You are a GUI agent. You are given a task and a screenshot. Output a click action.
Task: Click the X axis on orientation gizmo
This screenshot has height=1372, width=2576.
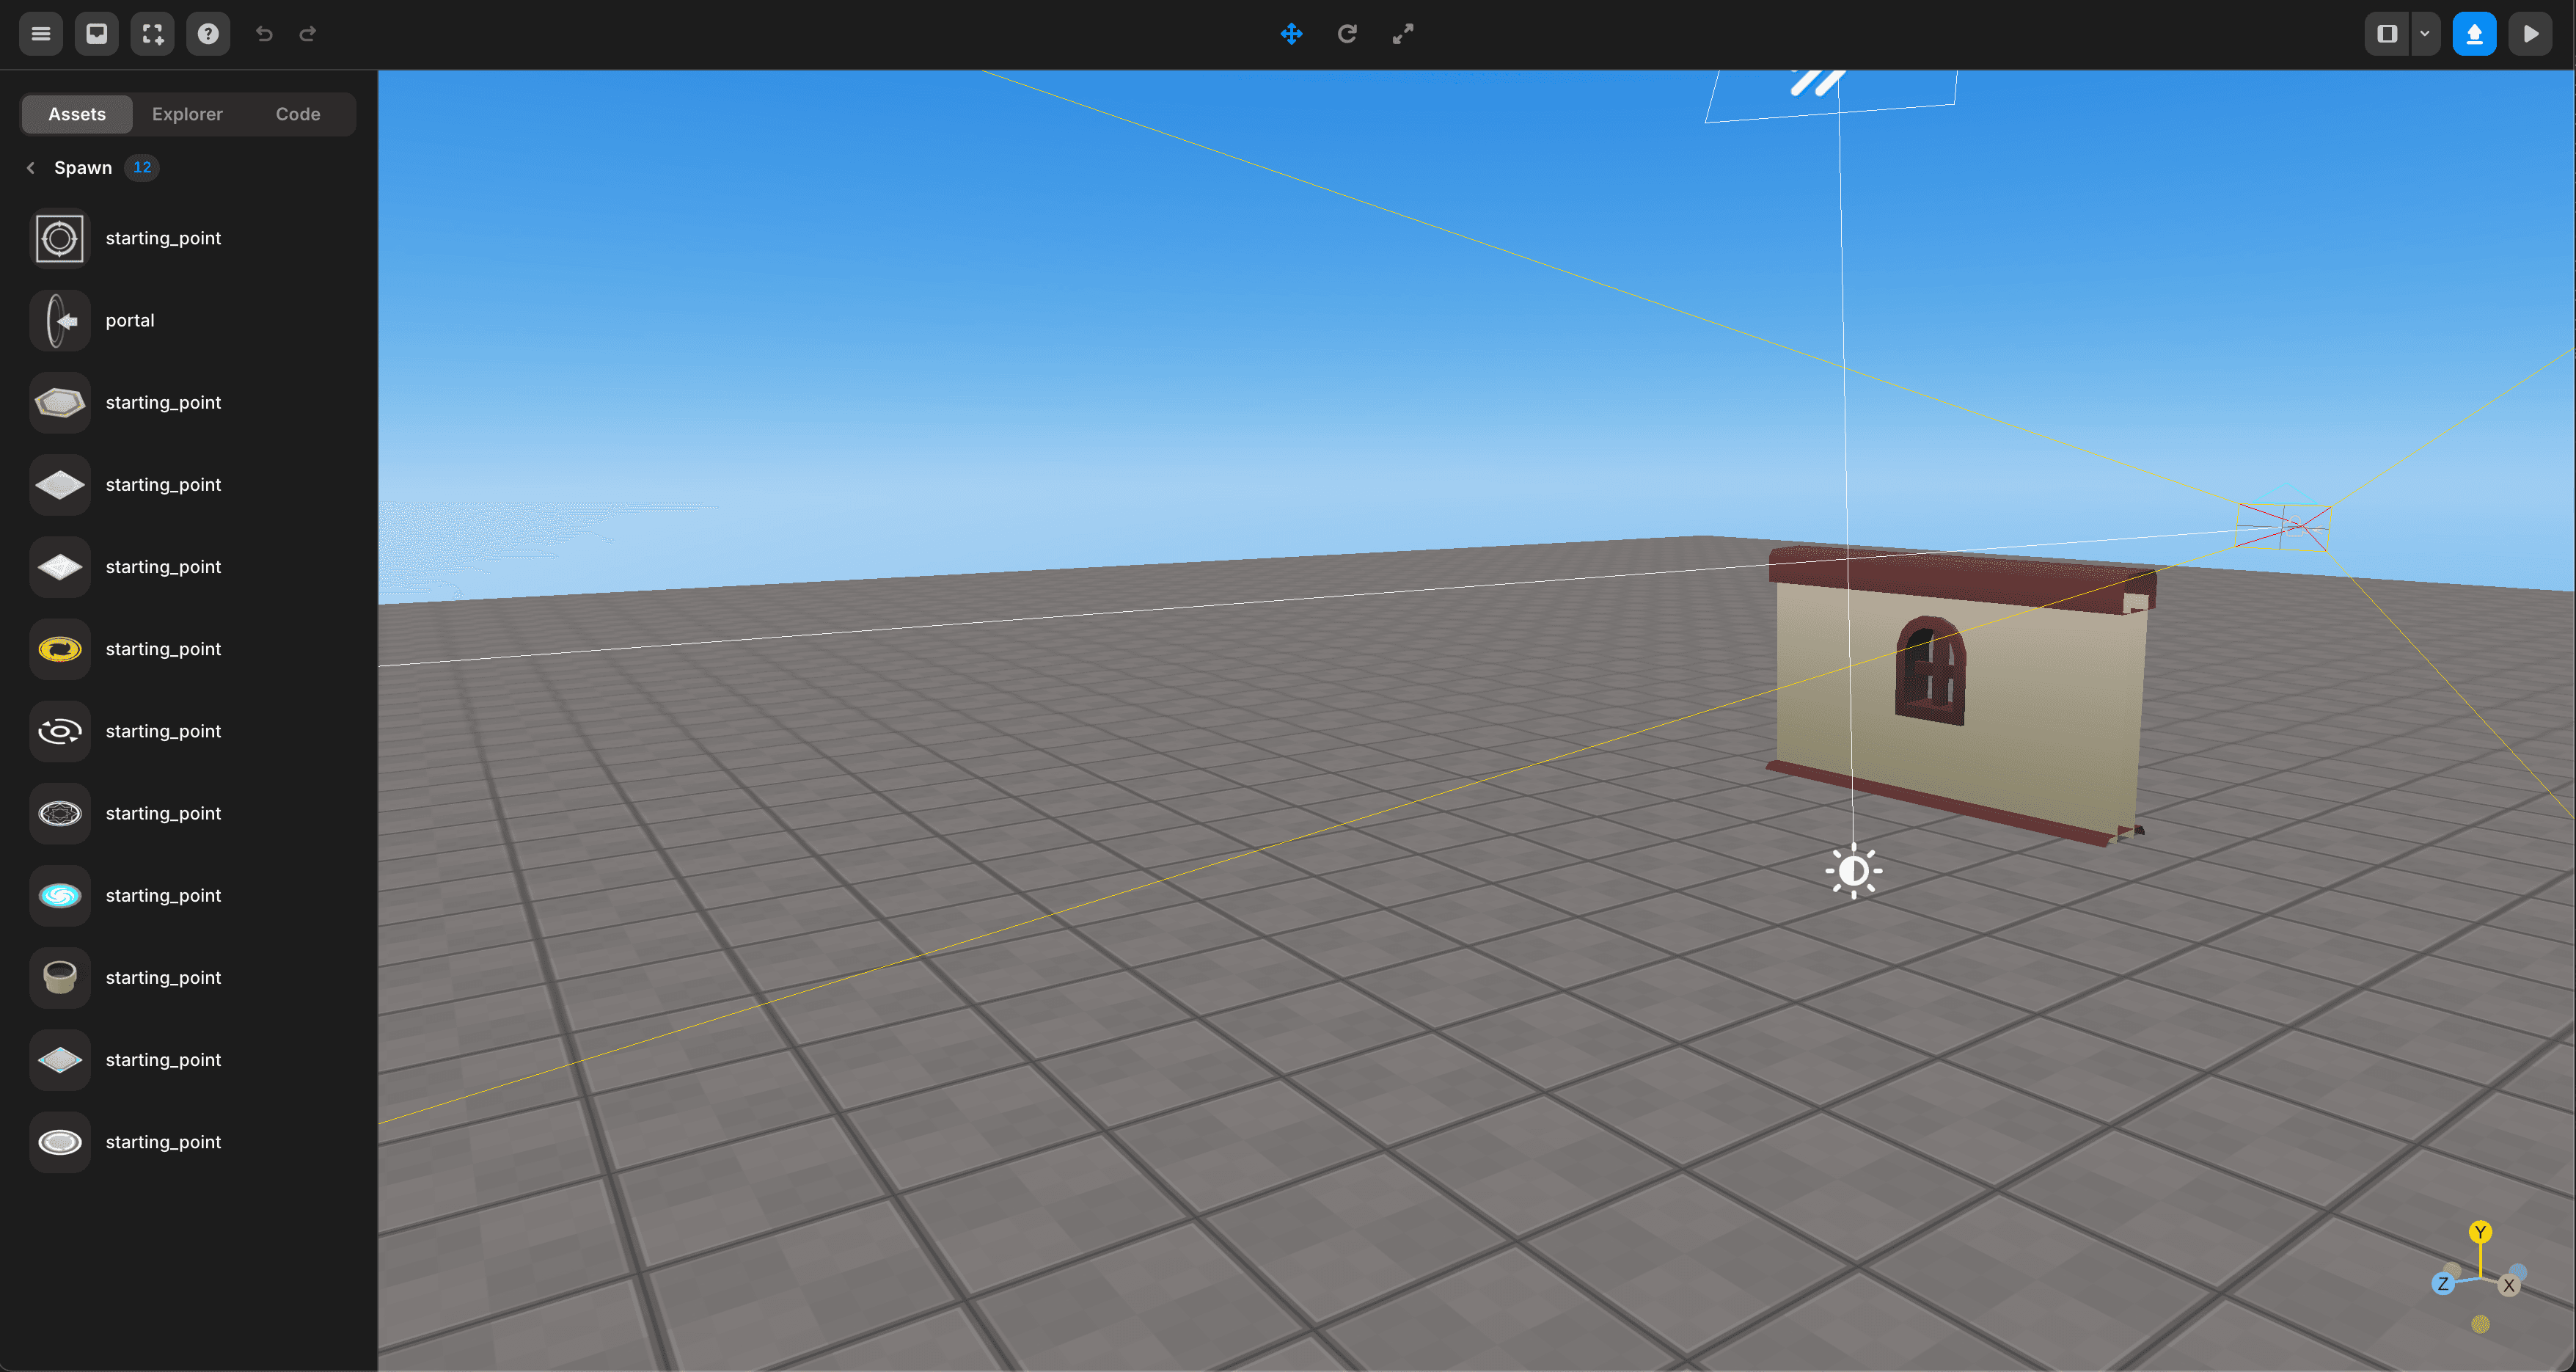coord(2508,1286)
